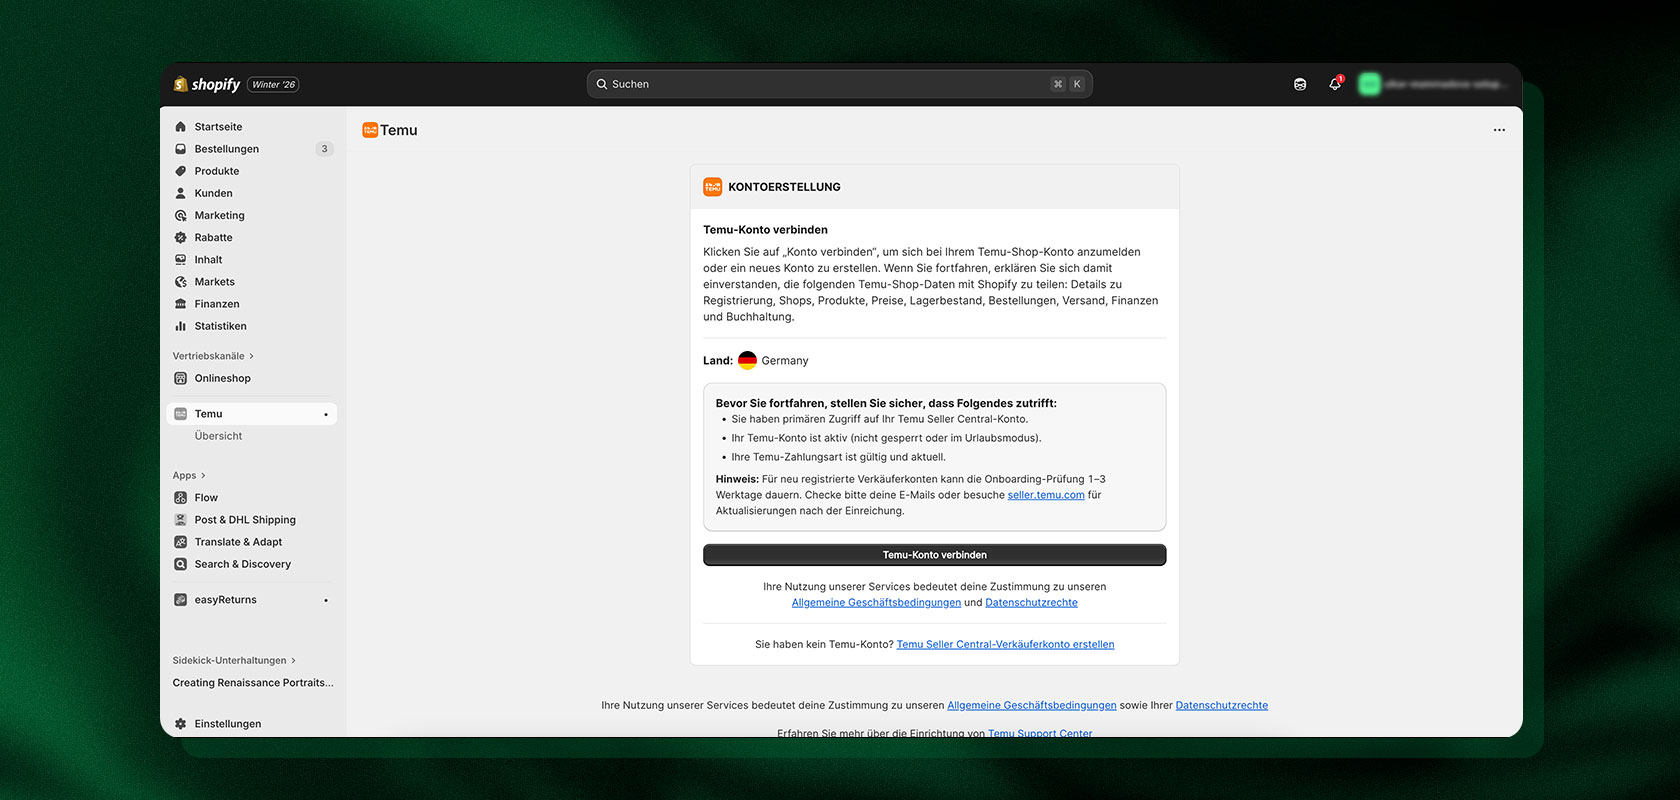Open Datenschutzrechte link in the card
The width and height of the screenshot is (1680, 800).
click(1032, 603)
